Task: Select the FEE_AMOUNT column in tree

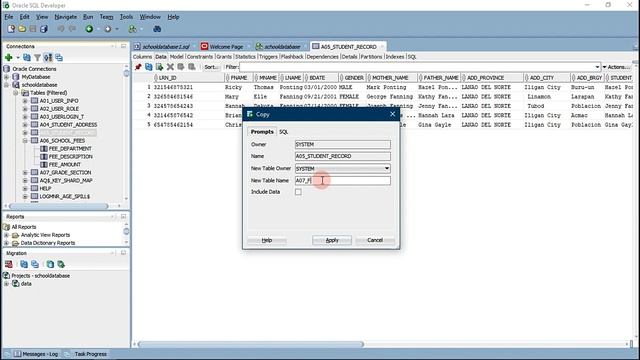Action: click(x=64, y=164)
